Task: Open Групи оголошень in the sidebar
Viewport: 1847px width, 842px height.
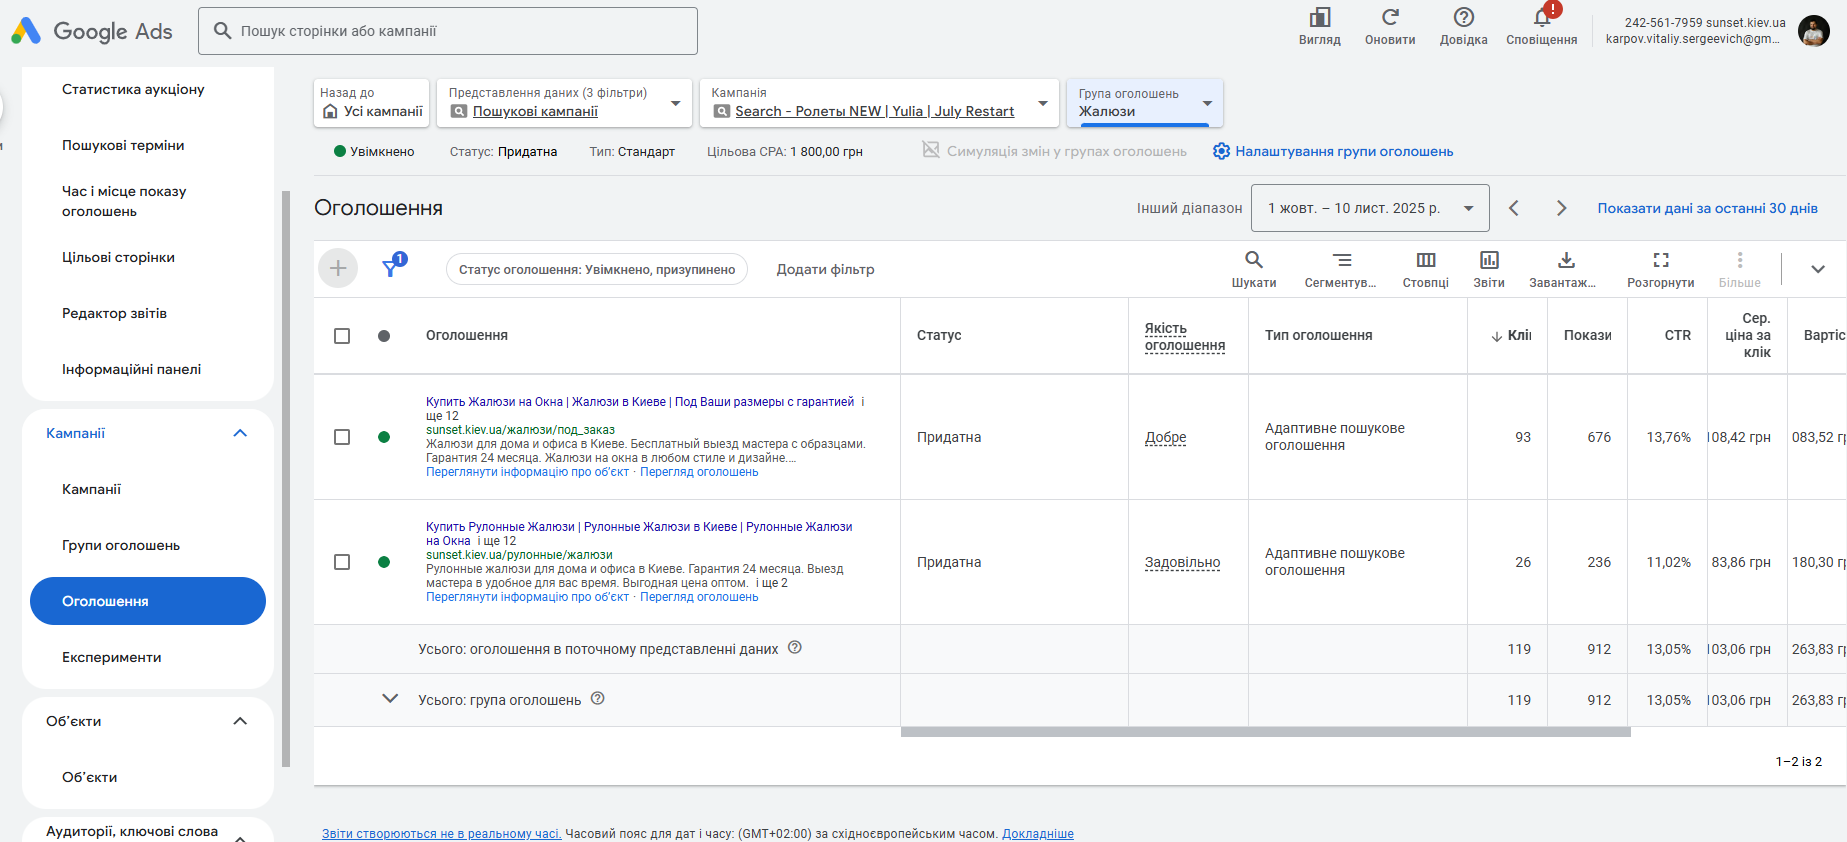Action: (x=121, y=545)
